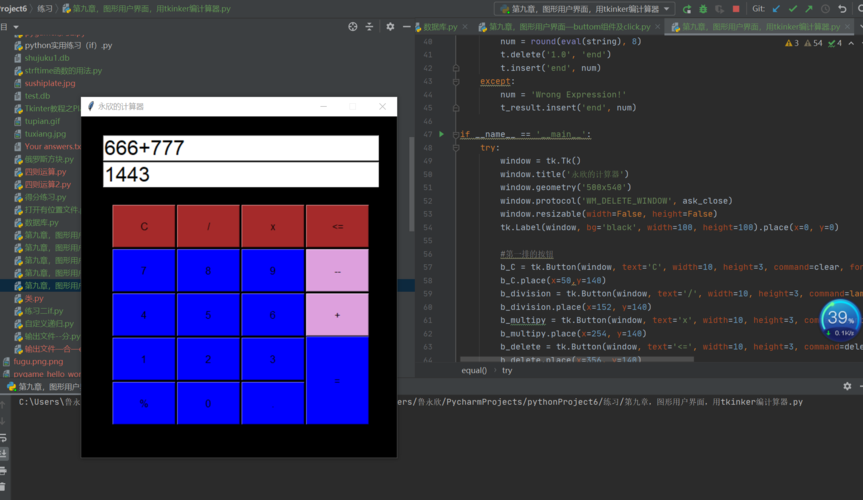Click the 练习 breadcrumb in navigation bar
The image size is (863, 500).
click(45, 9)
